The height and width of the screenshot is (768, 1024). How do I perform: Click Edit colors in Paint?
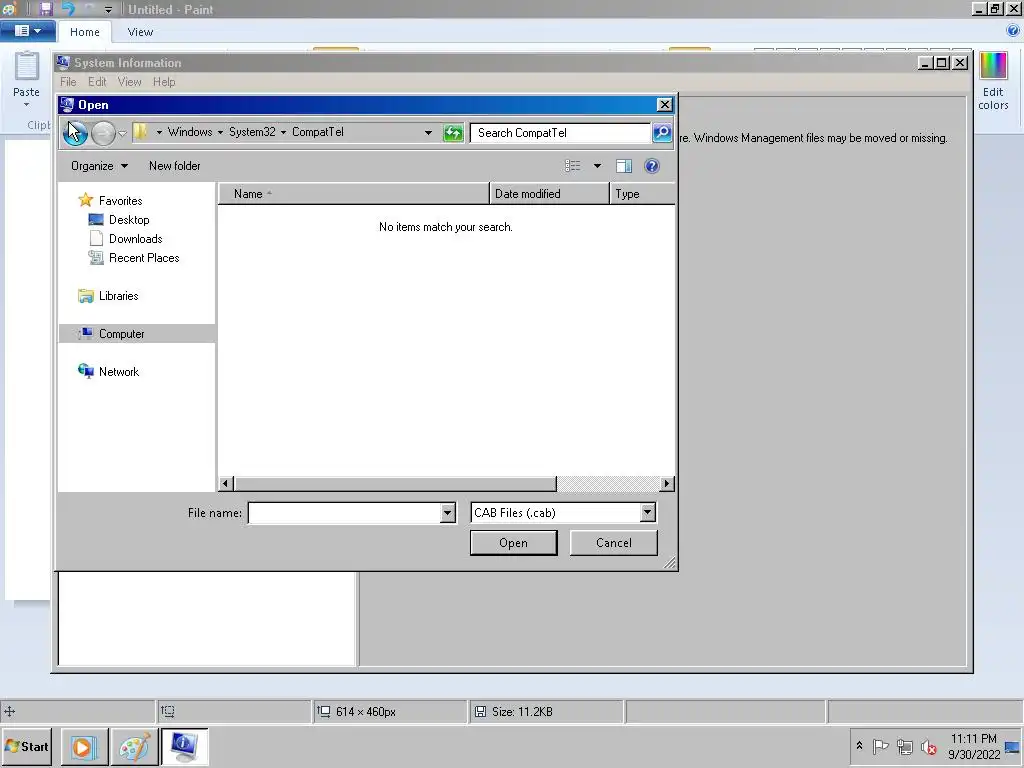993,81
